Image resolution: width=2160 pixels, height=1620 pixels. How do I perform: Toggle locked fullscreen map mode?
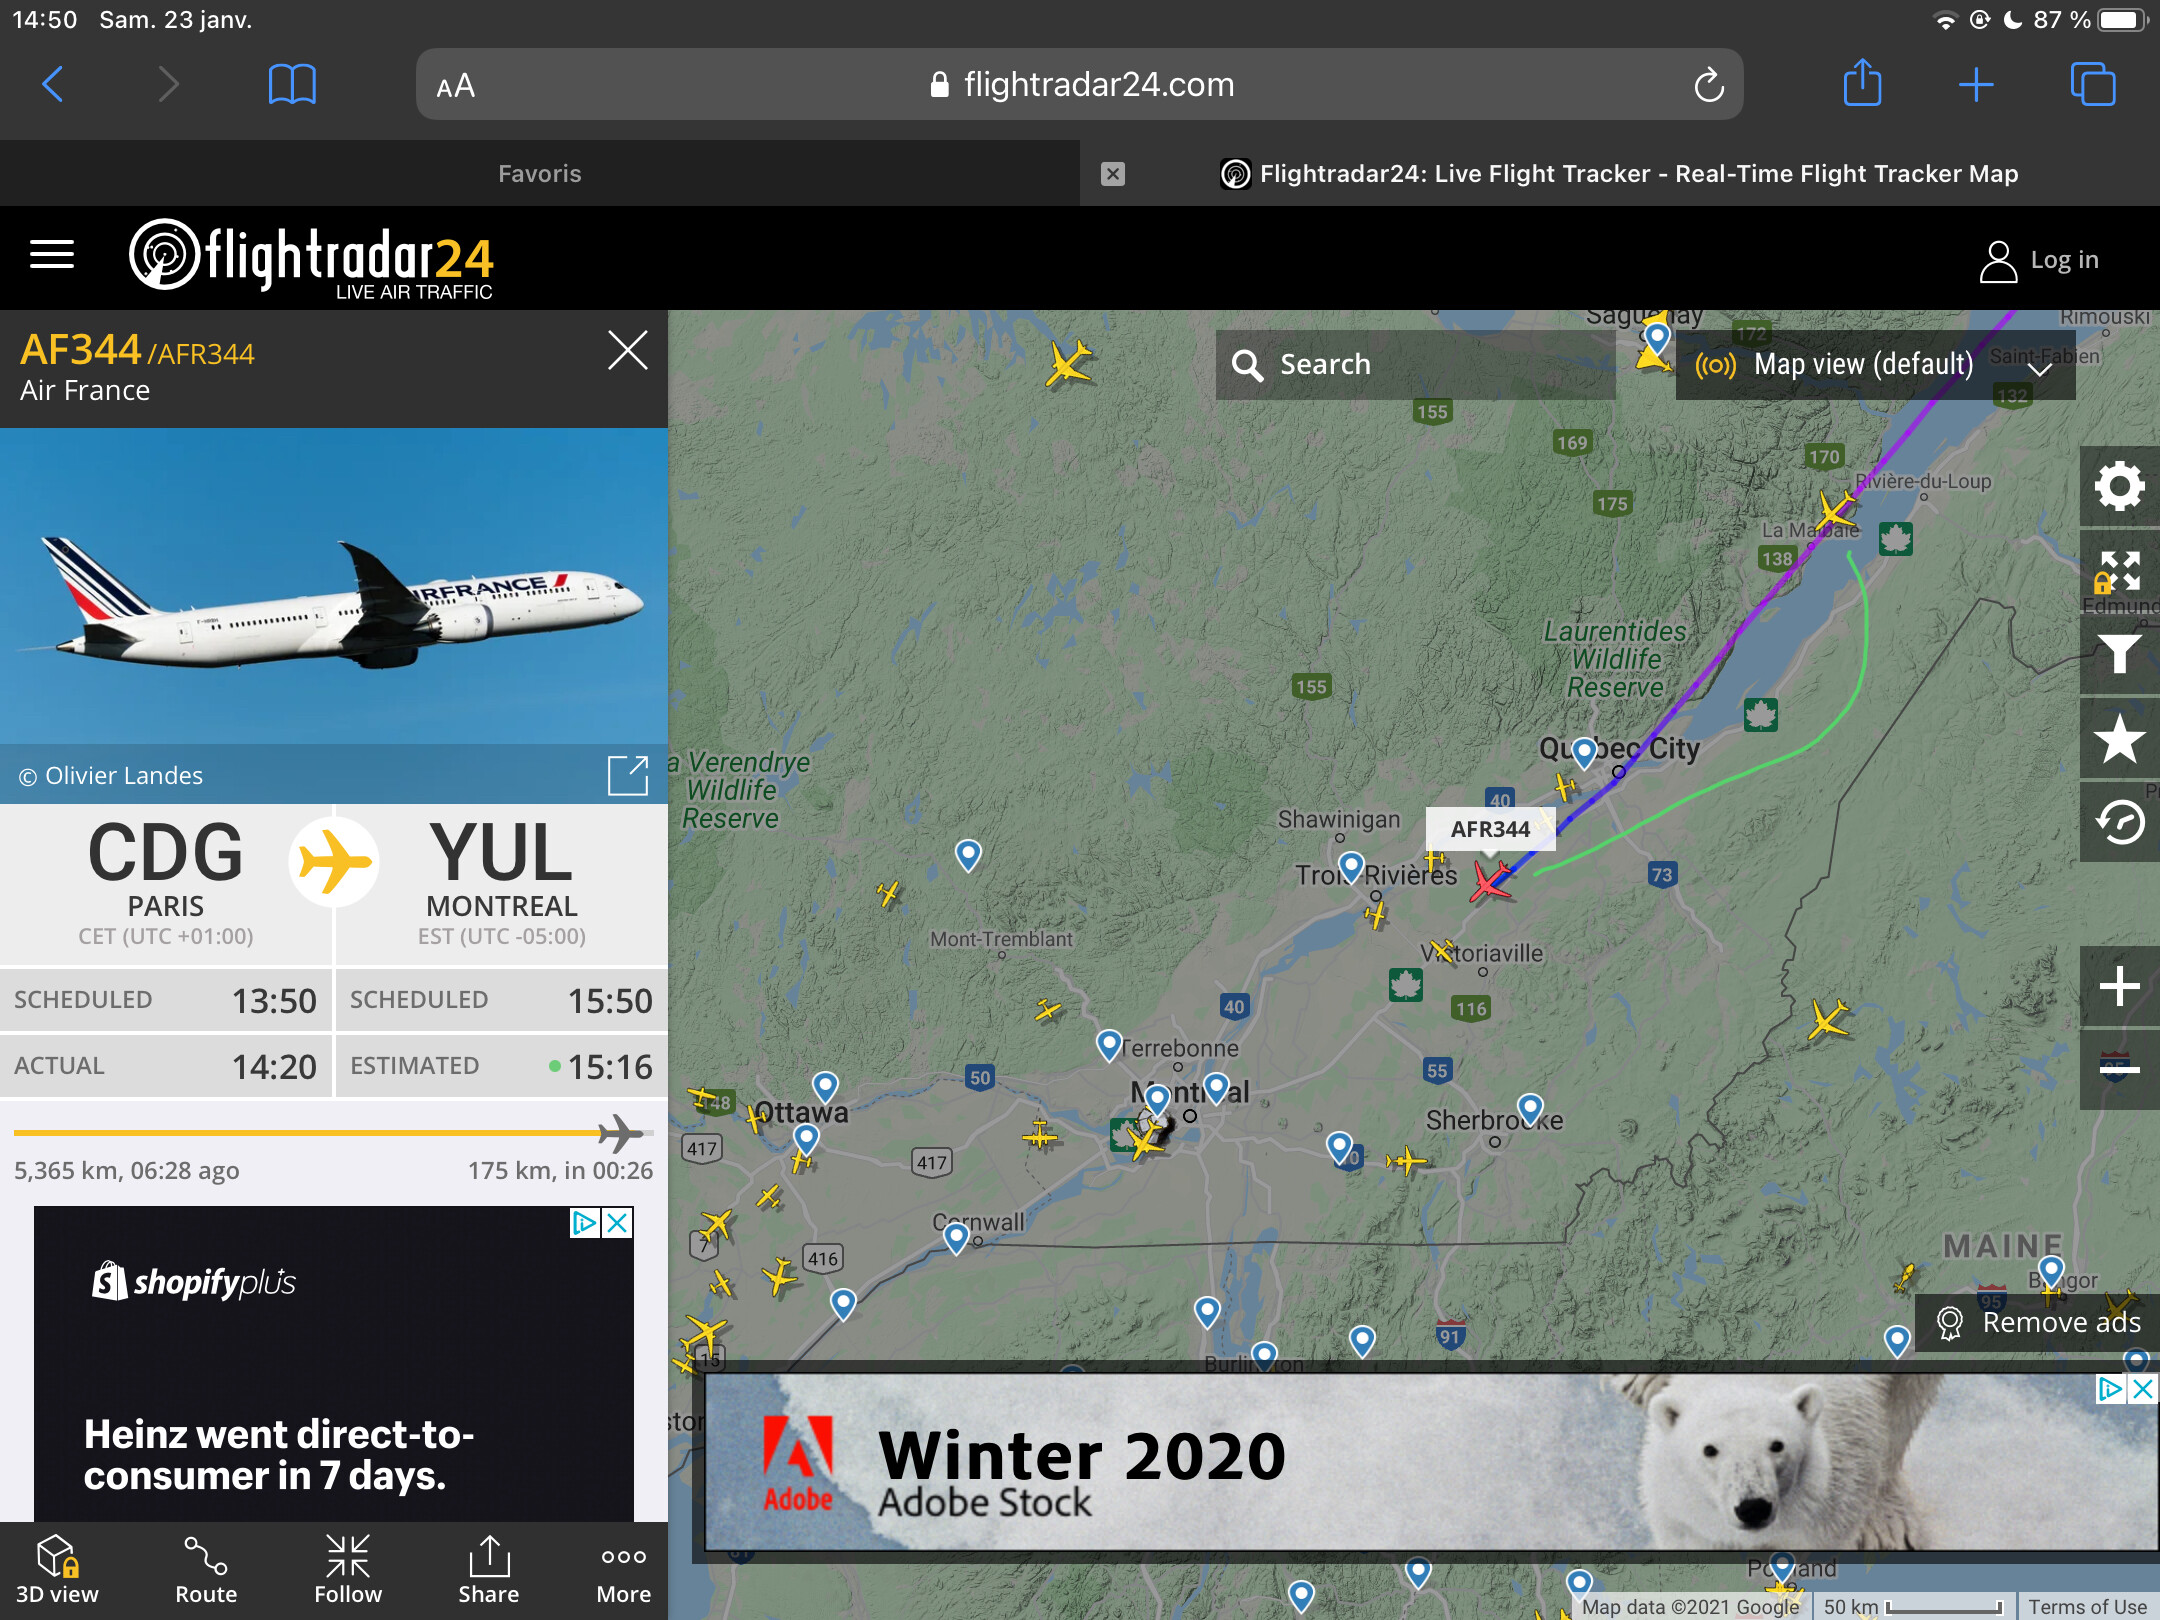tap(2119, 571)
